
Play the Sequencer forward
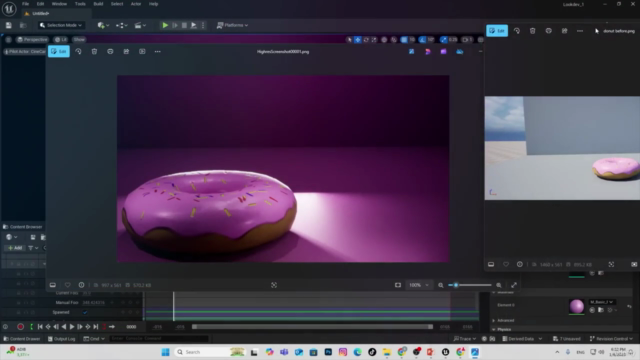pos(72,327)
